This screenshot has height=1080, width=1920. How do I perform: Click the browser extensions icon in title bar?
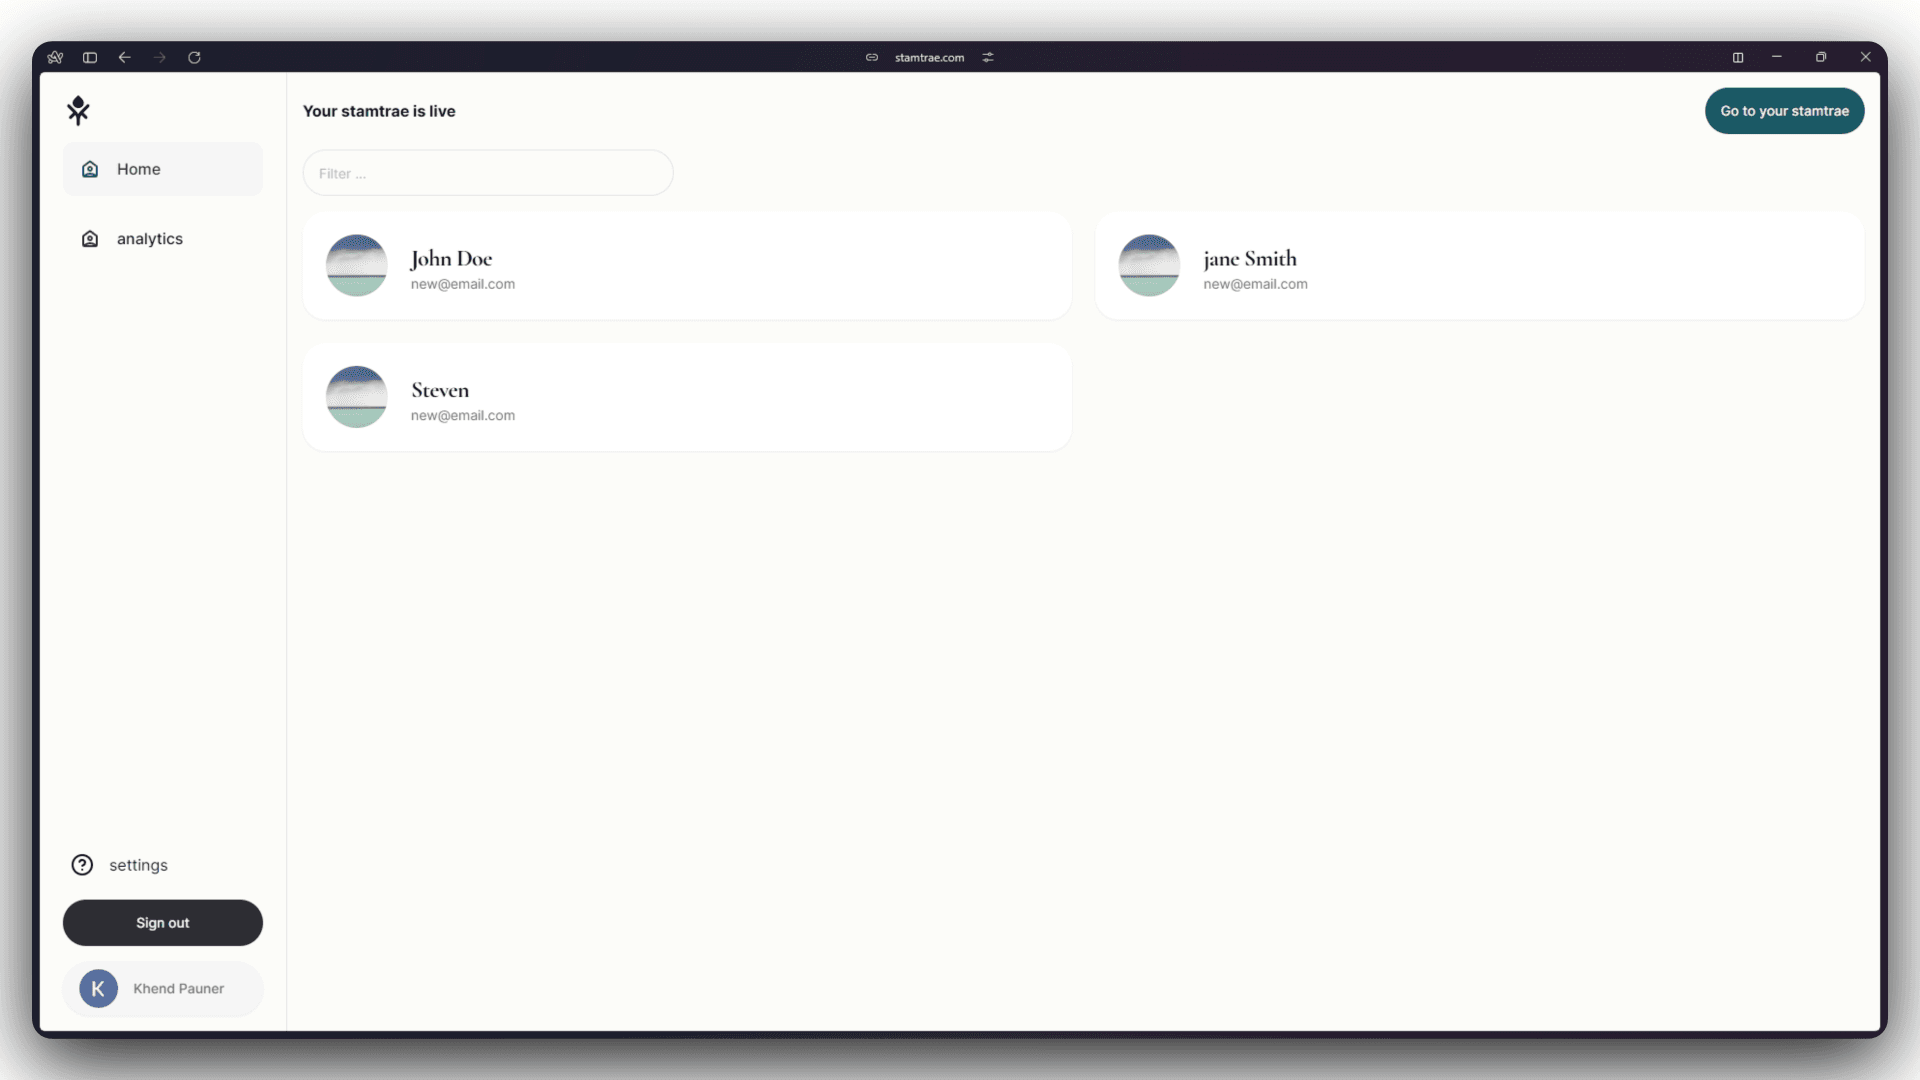[55, 57]
